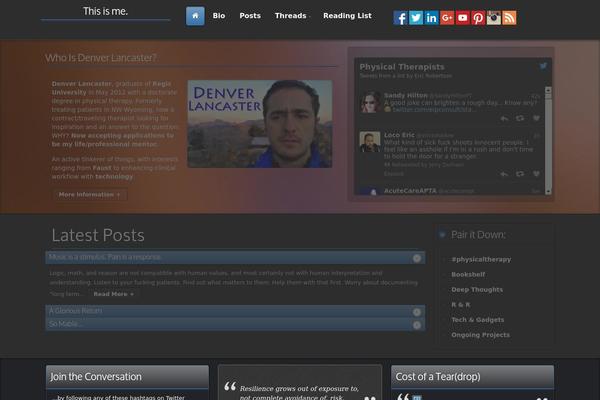This screenshot has width=600, height=400.
Task: Open the AcuteCareAPTA profile name
Action: coord(410,191)
